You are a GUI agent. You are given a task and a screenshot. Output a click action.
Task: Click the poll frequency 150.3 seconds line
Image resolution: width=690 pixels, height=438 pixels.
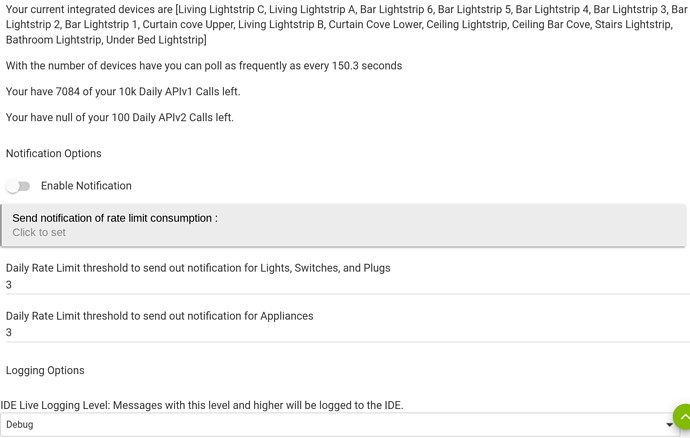tap(204, 66)
